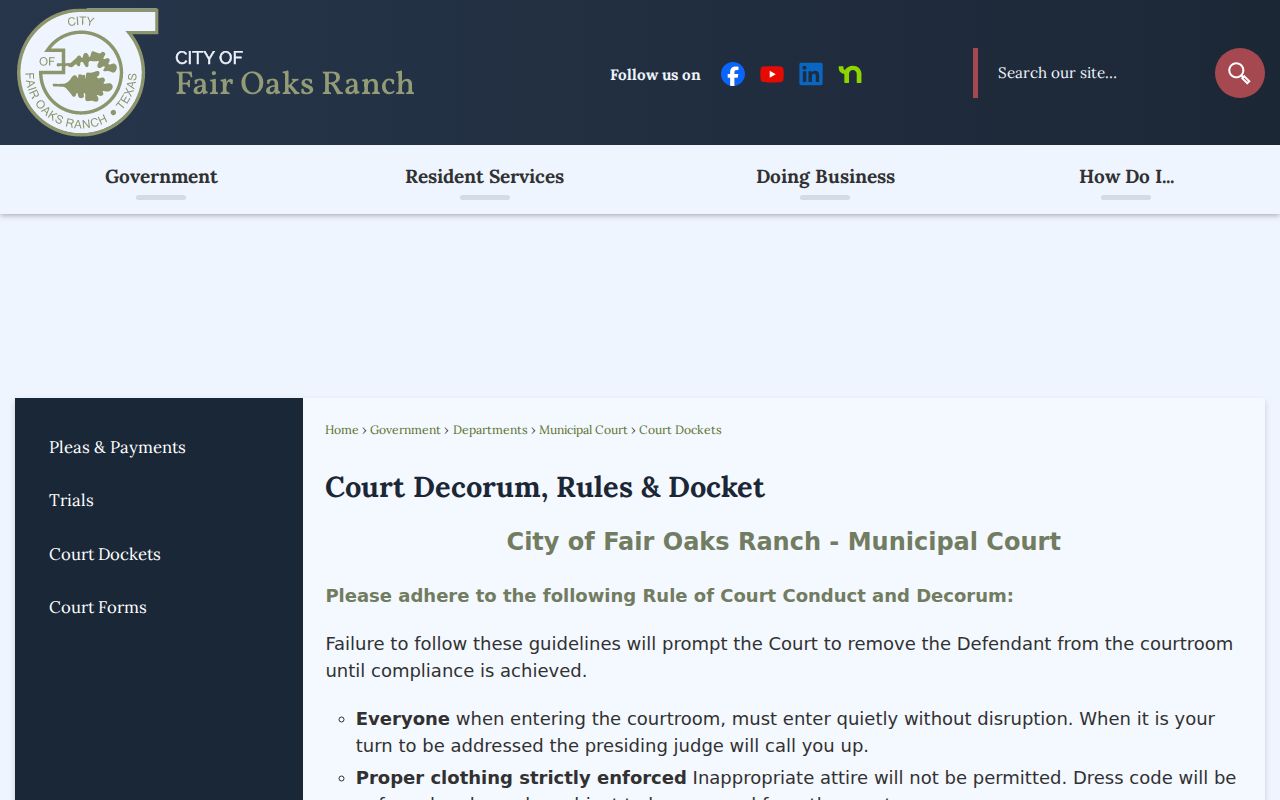This screenshot has height=800, width=1280.
Task: Click the Court Dockets breadcrumb link
Action: 680,430
